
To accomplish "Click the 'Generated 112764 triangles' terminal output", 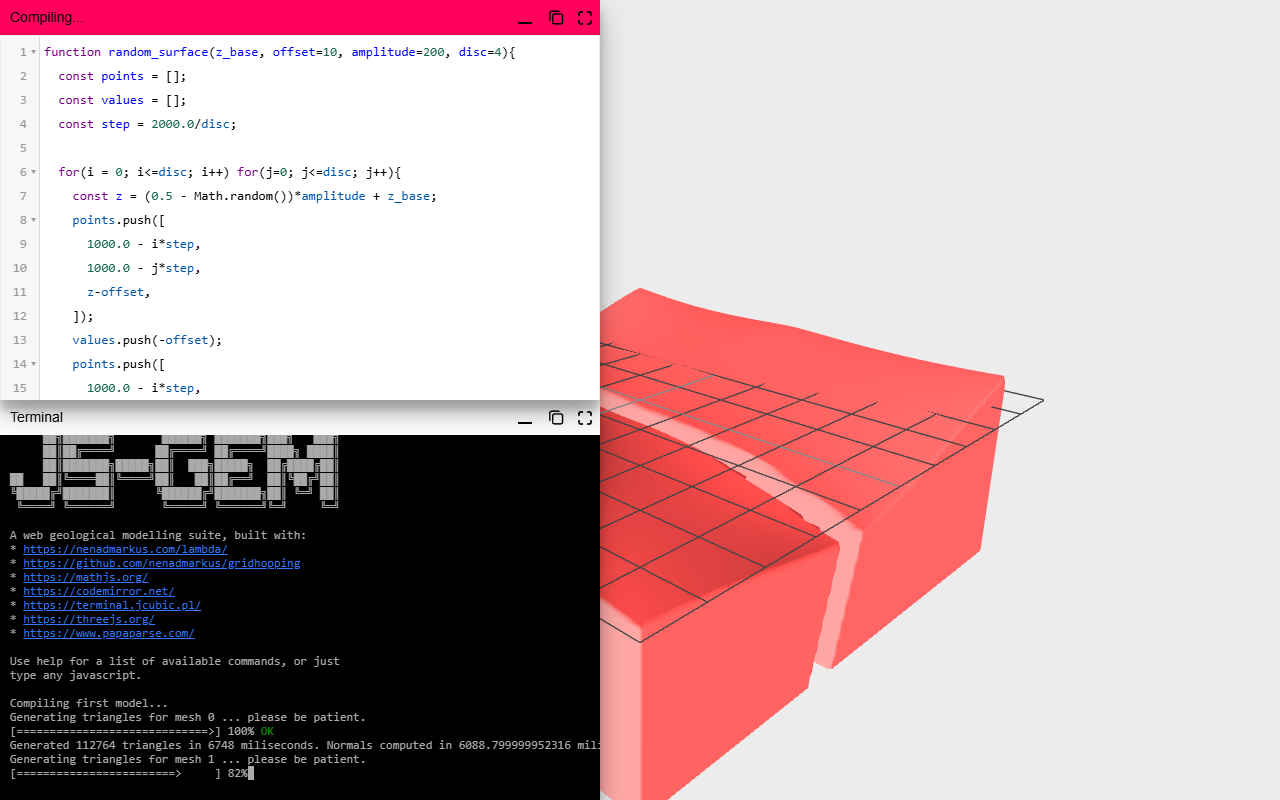I will pos(305,745).
